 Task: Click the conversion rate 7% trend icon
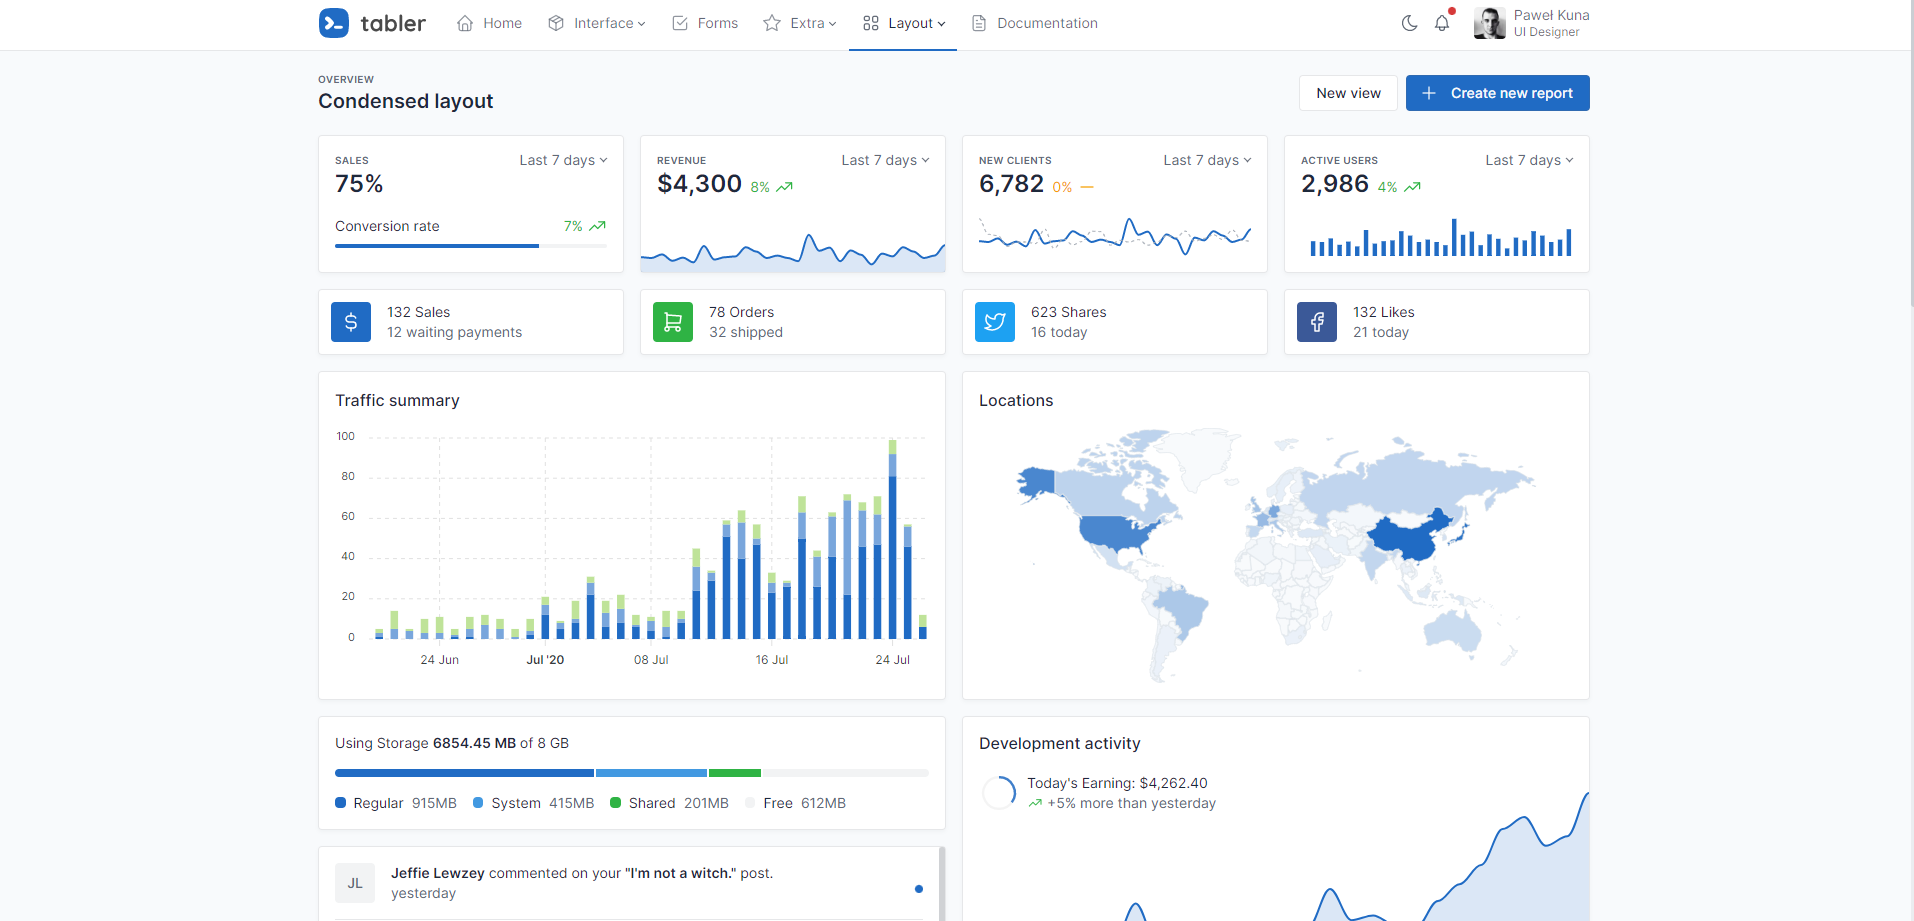click(x=598, y=226)
